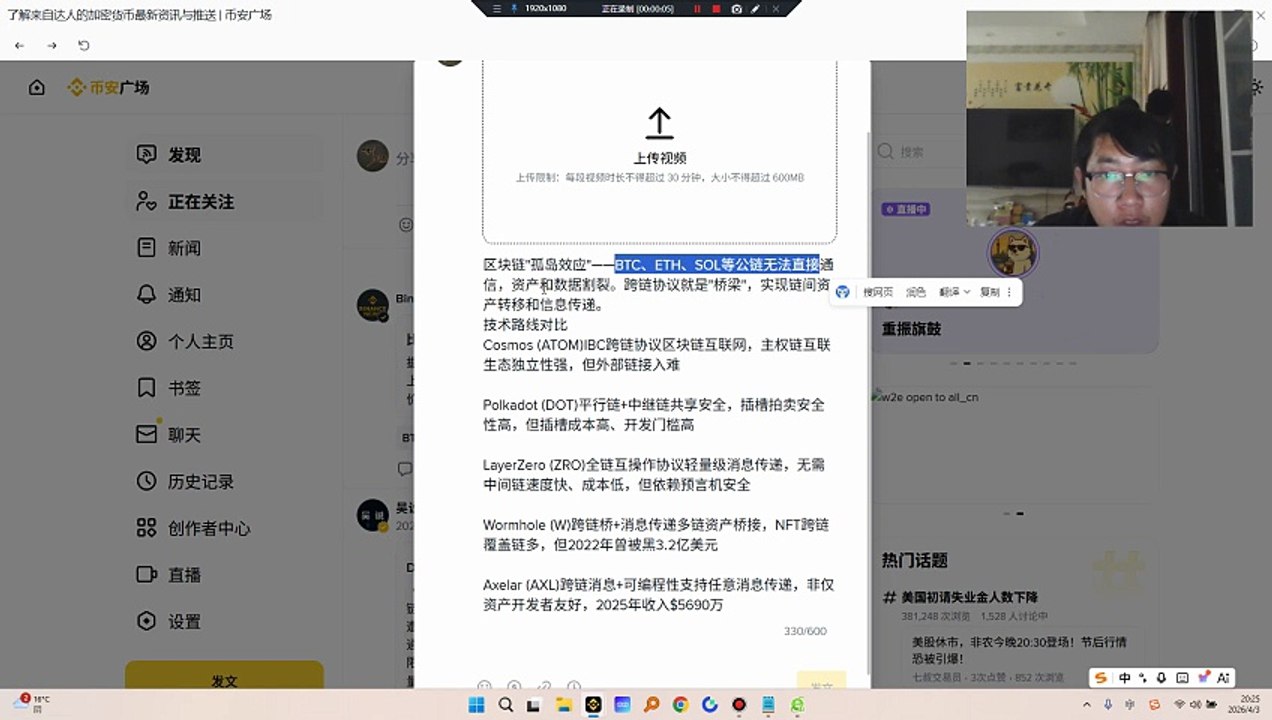Click the dialog's 发文 submit button

point(821,681)
